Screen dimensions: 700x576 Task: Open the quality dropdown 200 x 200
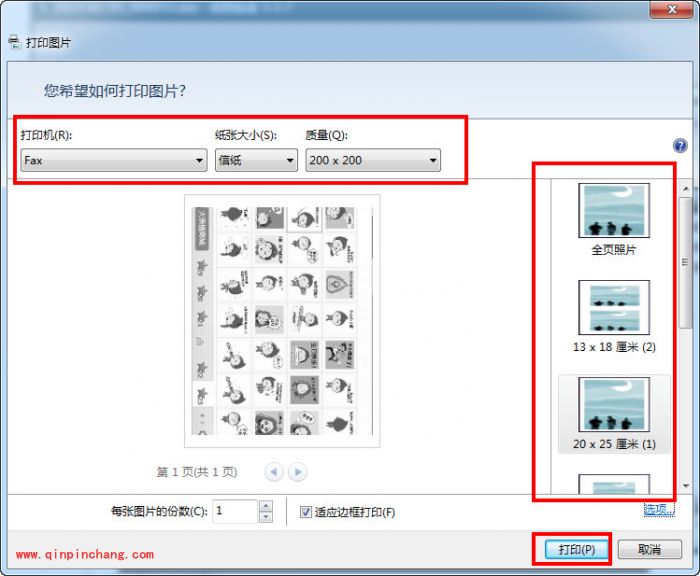point(373,160)
